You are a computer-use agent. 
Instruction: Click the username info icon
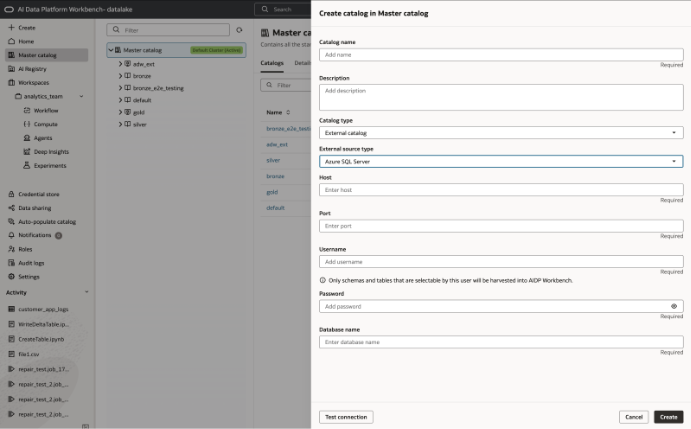pos(323,280)
